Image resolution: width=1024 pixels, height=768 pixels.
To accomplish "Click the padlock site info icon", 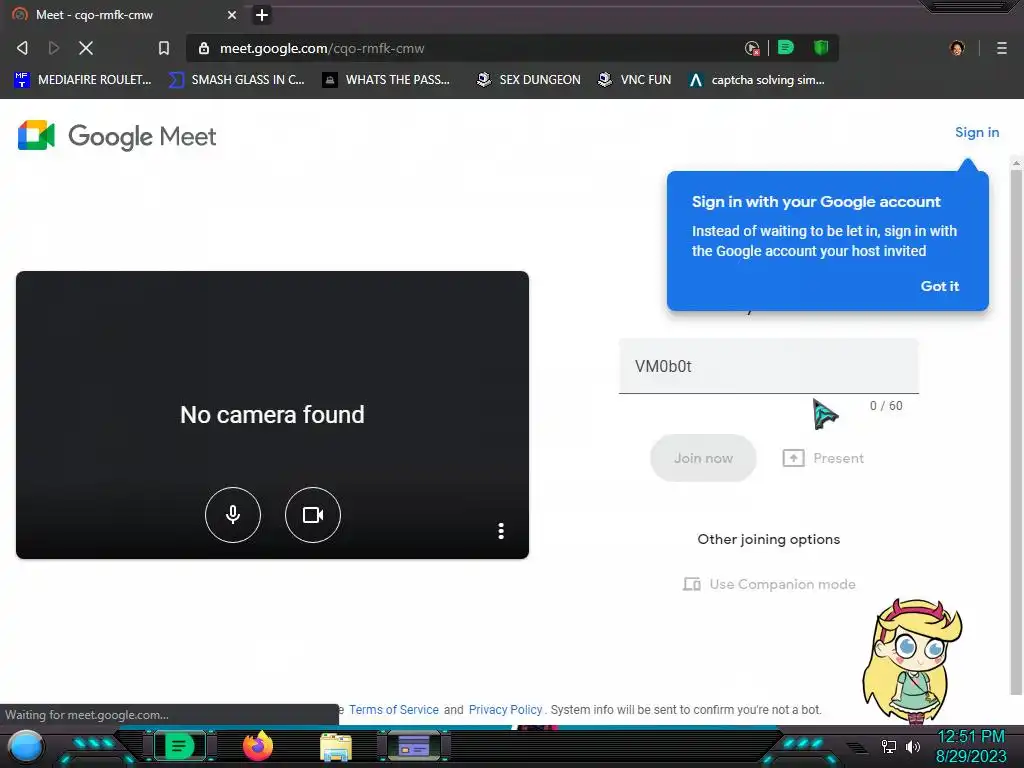I will pos(204,48).
